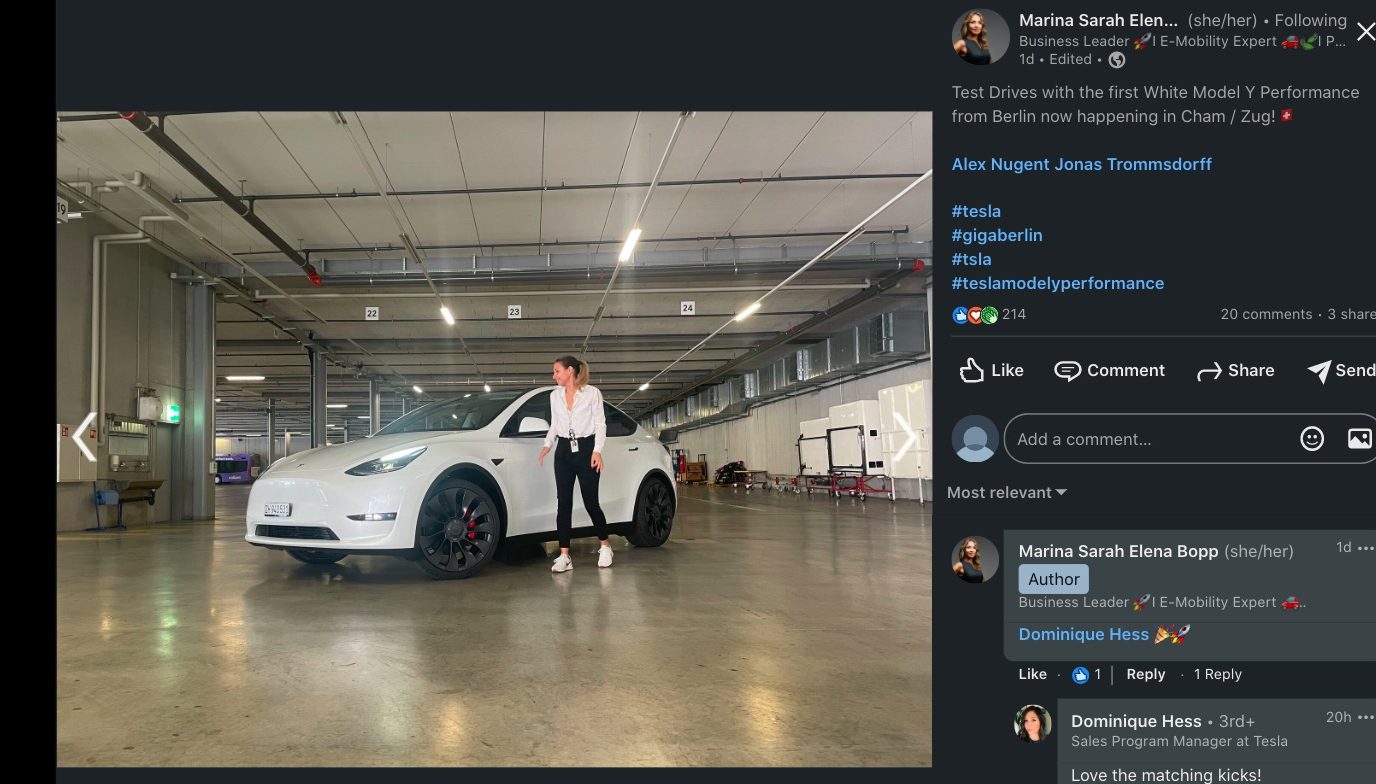Screen dimensions: 1376x784
Task: Click the Like thumbs-up icon on the post
Action: click(x=971, y=371)
